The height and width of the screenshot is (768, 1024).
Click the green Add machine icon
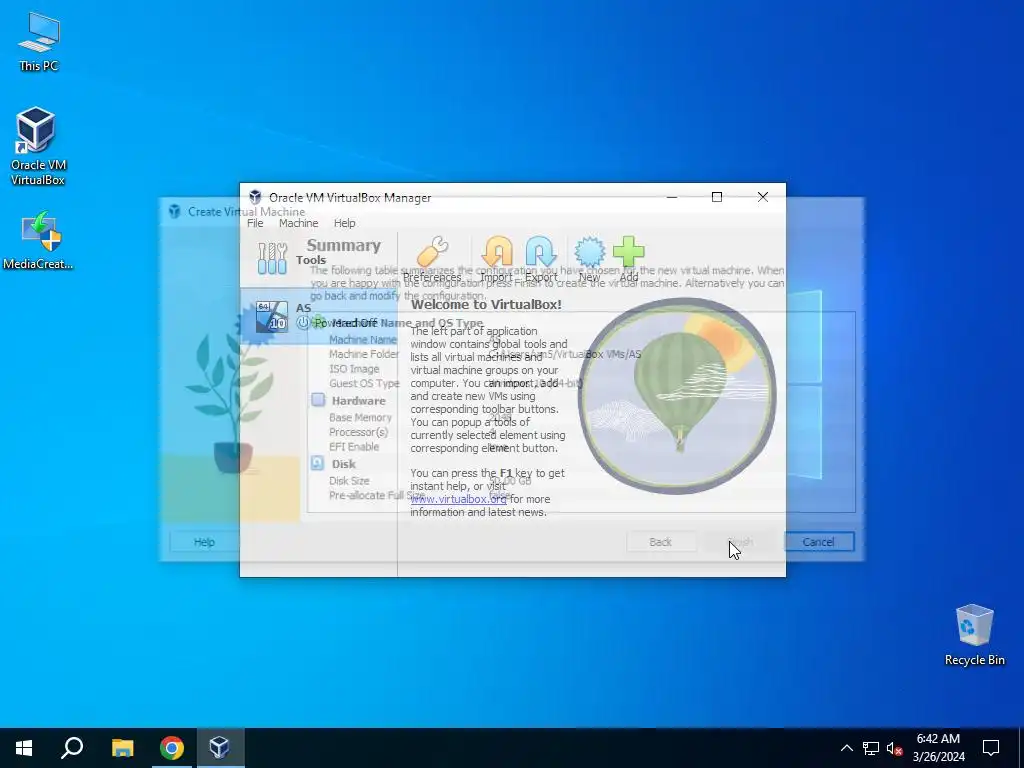629,259
